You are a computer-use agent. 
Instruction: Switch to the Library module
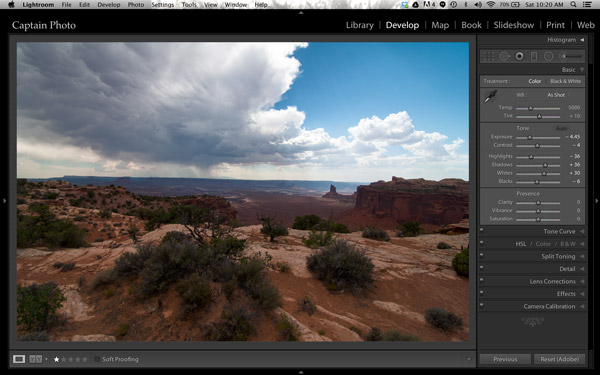[360, 25]
